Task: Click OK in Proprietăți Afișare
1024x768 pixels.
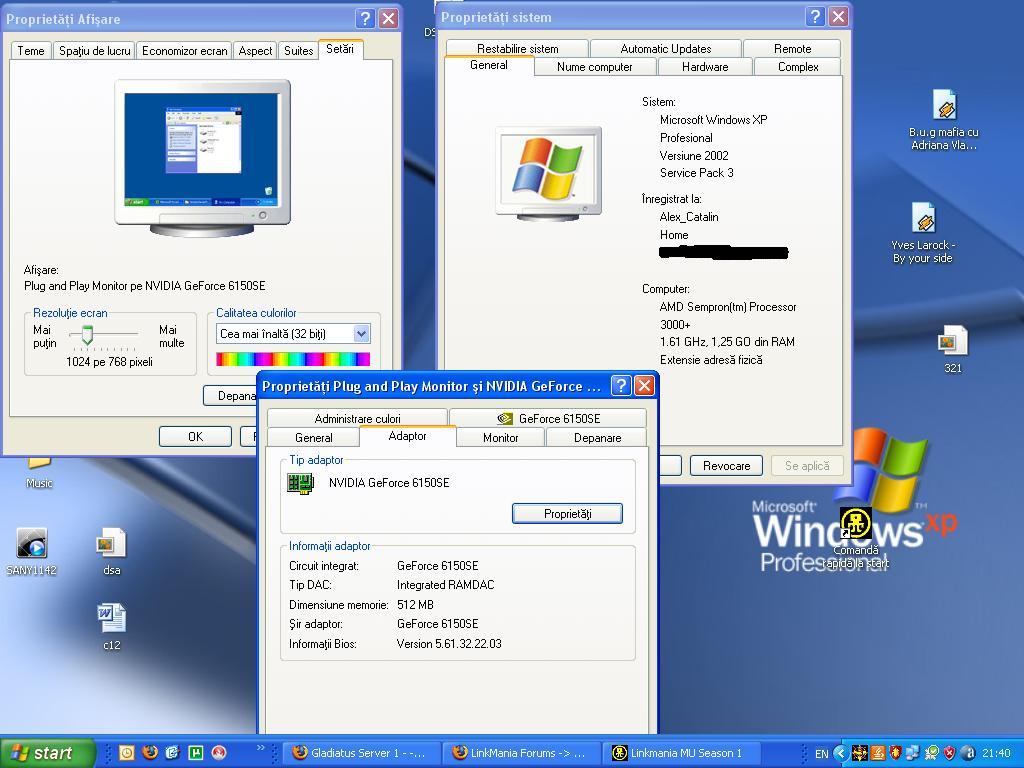Action: tap(195, 437)
